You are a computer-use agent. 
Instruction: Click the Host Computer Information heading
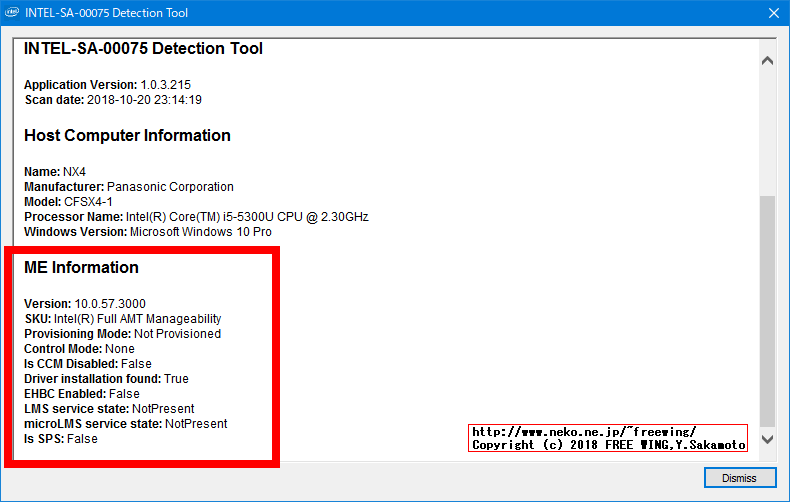tap(127, 136)
